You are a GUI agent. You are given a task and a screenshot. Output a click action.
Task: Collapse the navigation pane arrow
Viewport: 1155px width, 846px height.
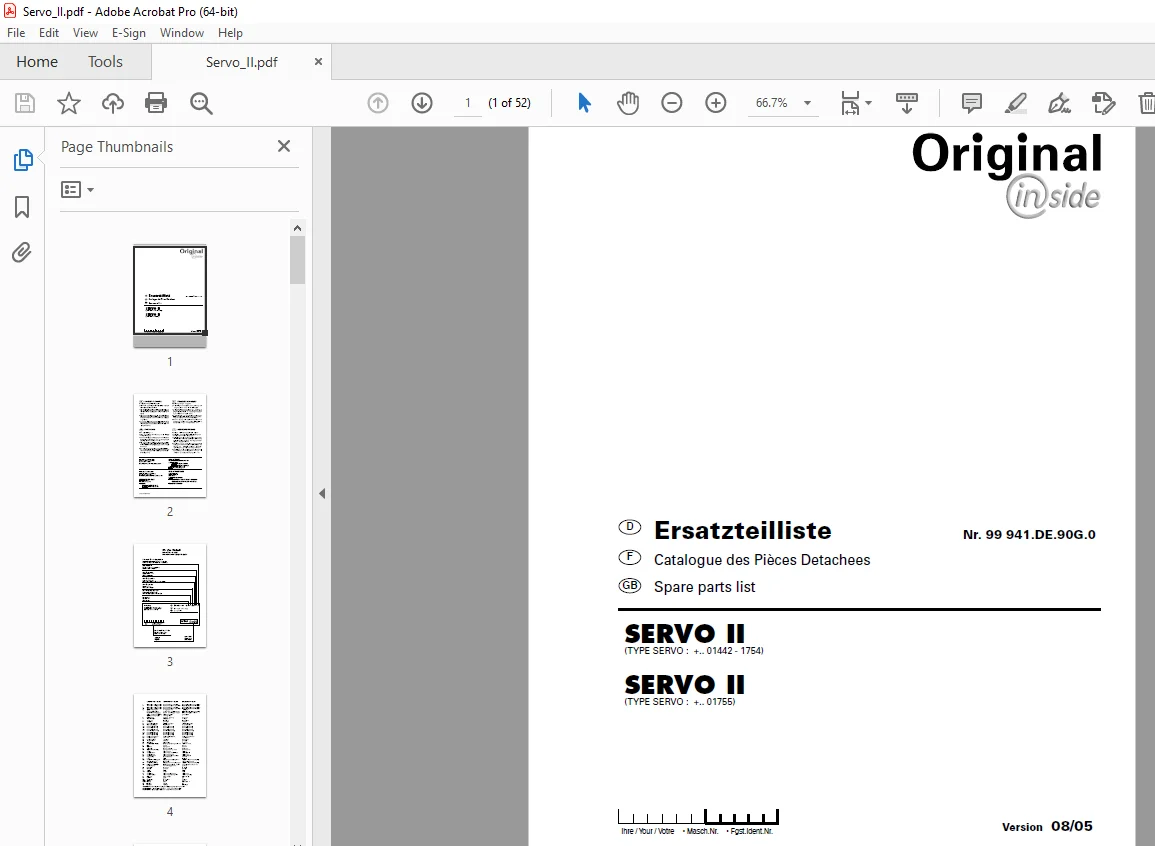[322, 493]
